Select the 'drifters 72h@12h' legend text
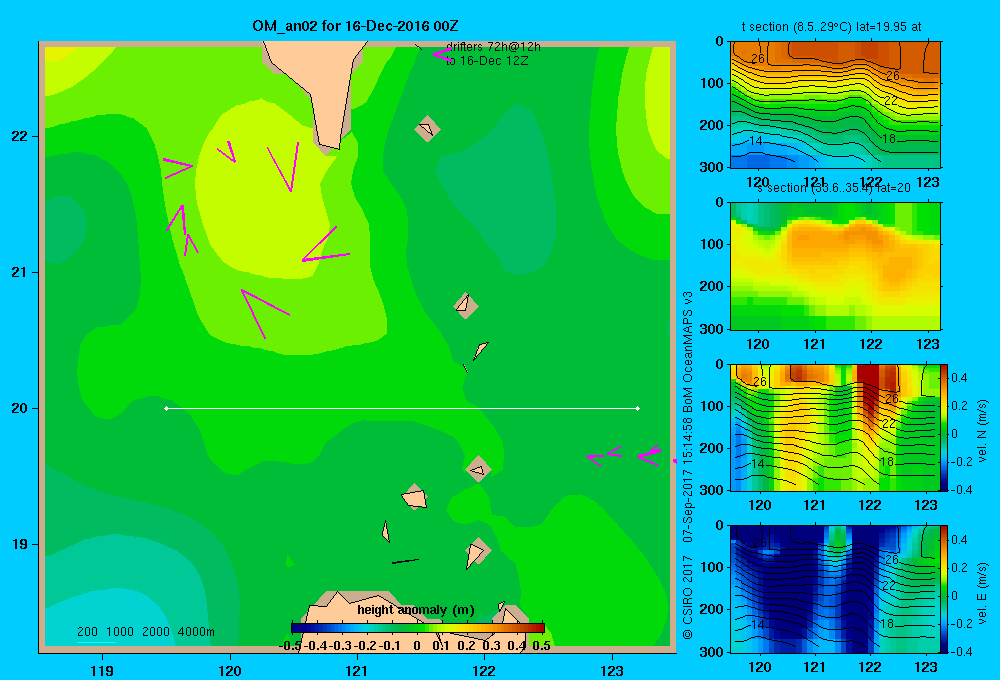Screen dimensions: 1000x680 pos(493,47)
